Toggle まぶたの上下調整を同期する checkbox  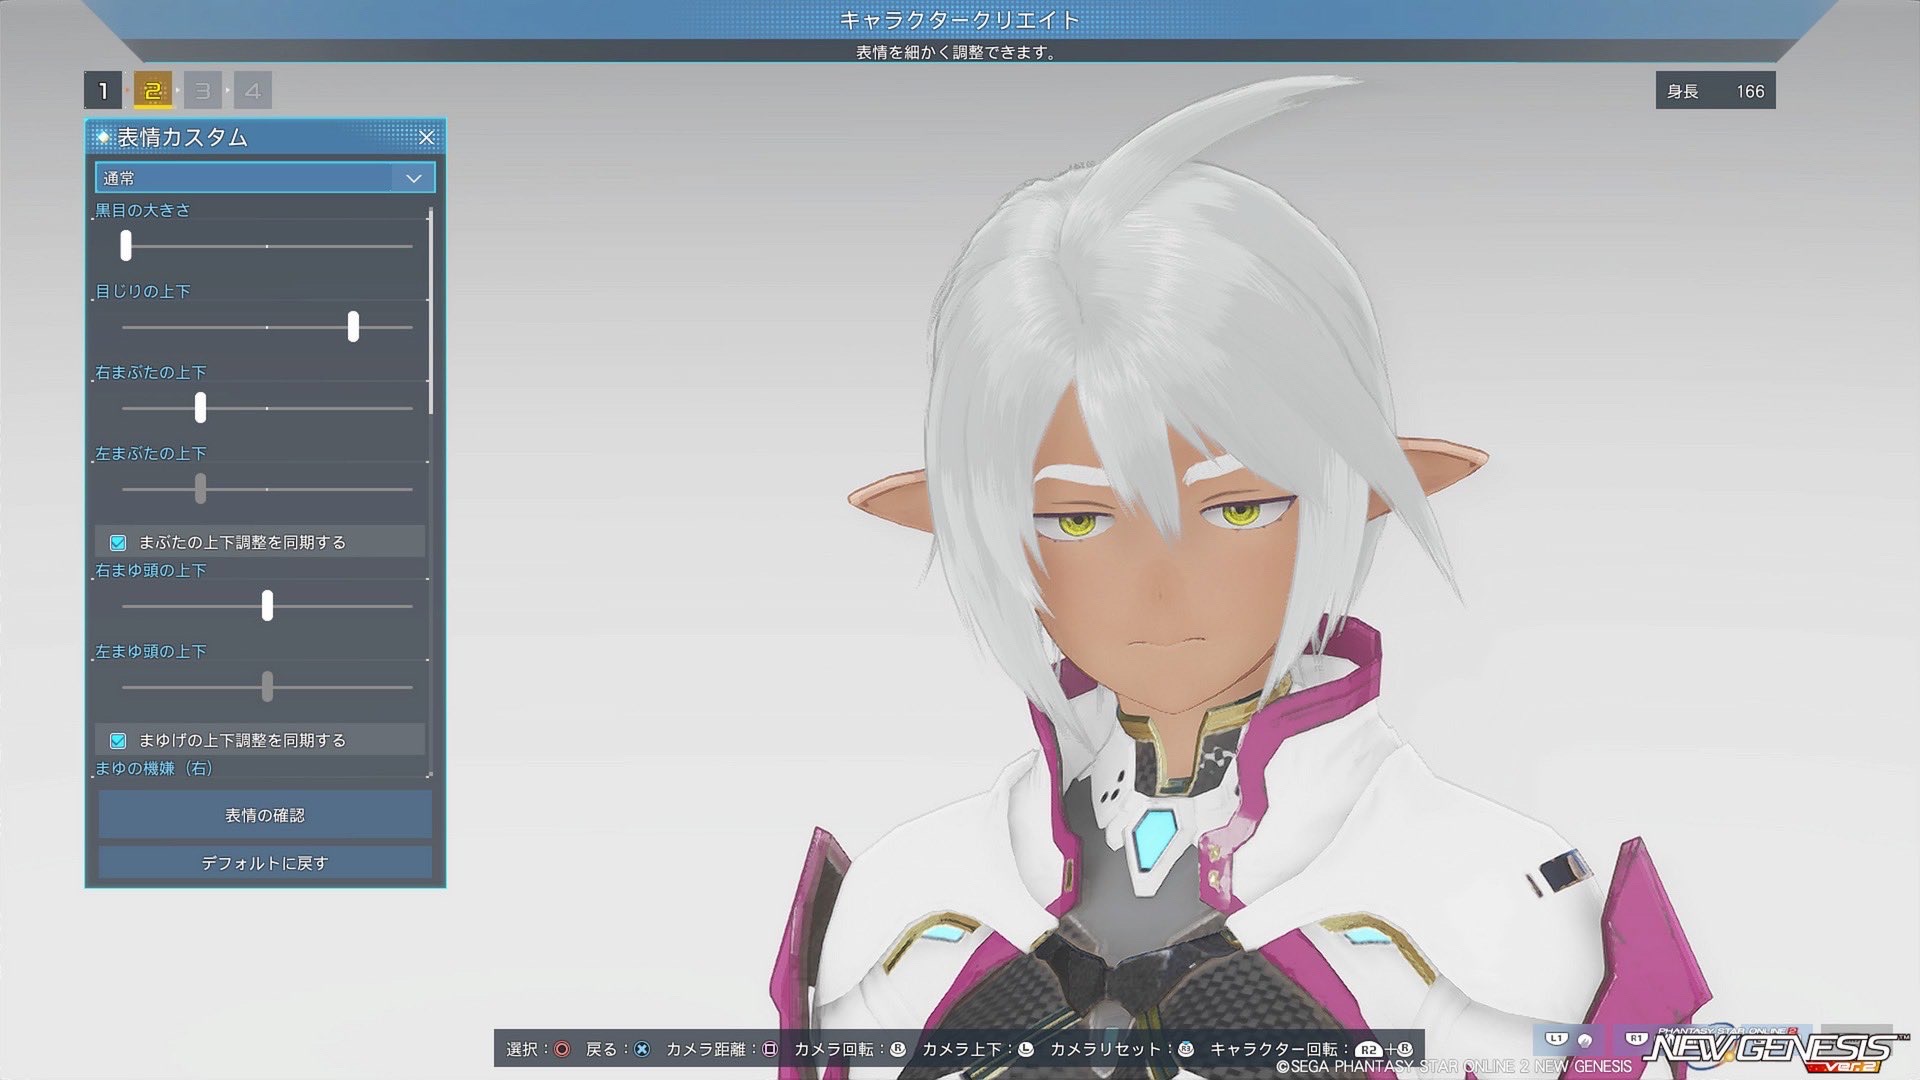coord(118,542)
